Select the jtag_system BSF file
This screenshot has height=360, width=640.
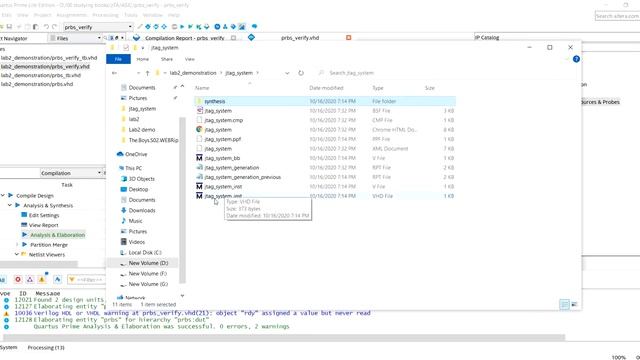point(218,111)
